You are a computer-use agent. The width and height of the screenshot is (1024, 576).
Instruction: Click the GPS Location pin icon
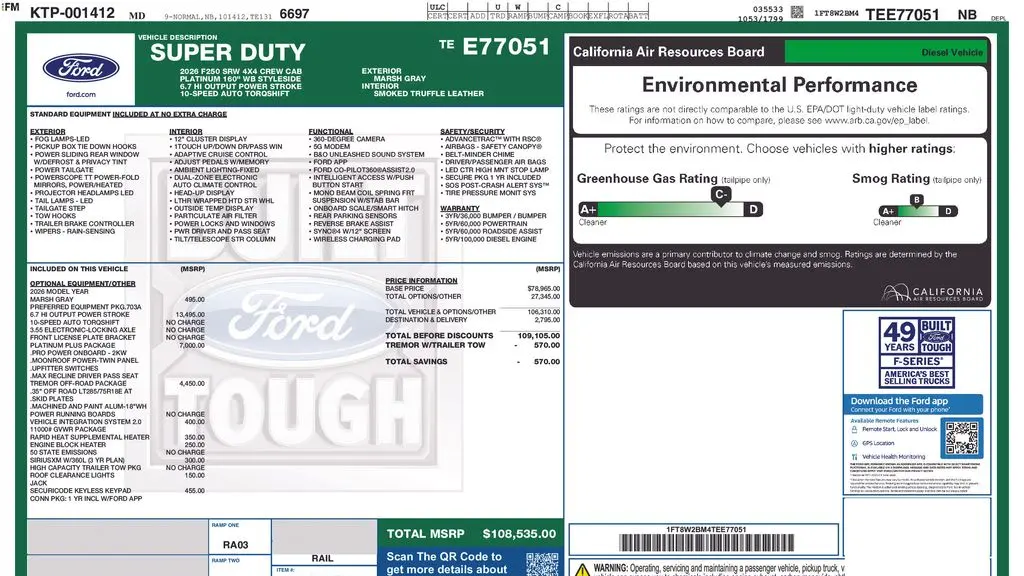(x=854, y=443)
